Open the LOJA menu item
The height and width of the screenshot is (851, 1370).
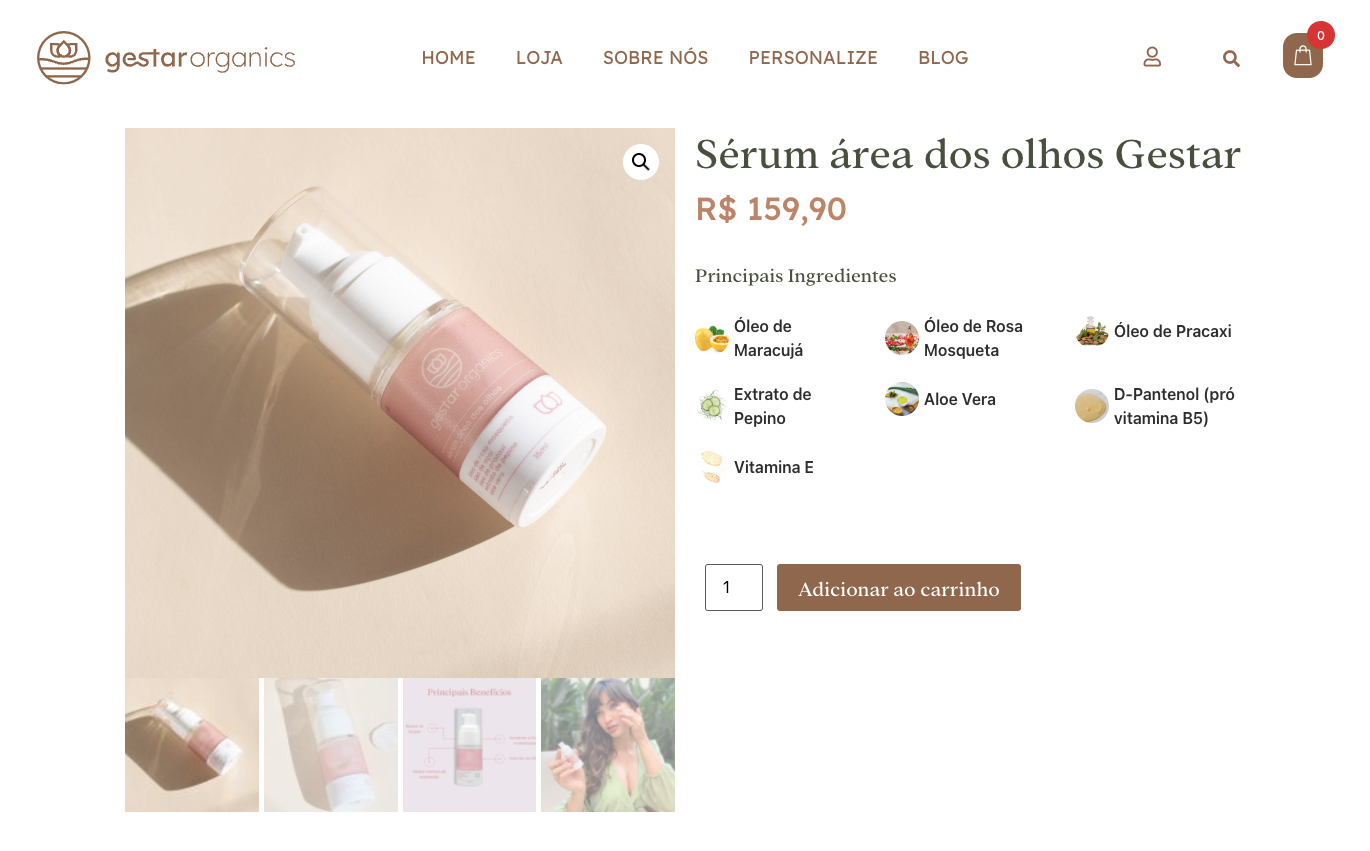(539, 58)
